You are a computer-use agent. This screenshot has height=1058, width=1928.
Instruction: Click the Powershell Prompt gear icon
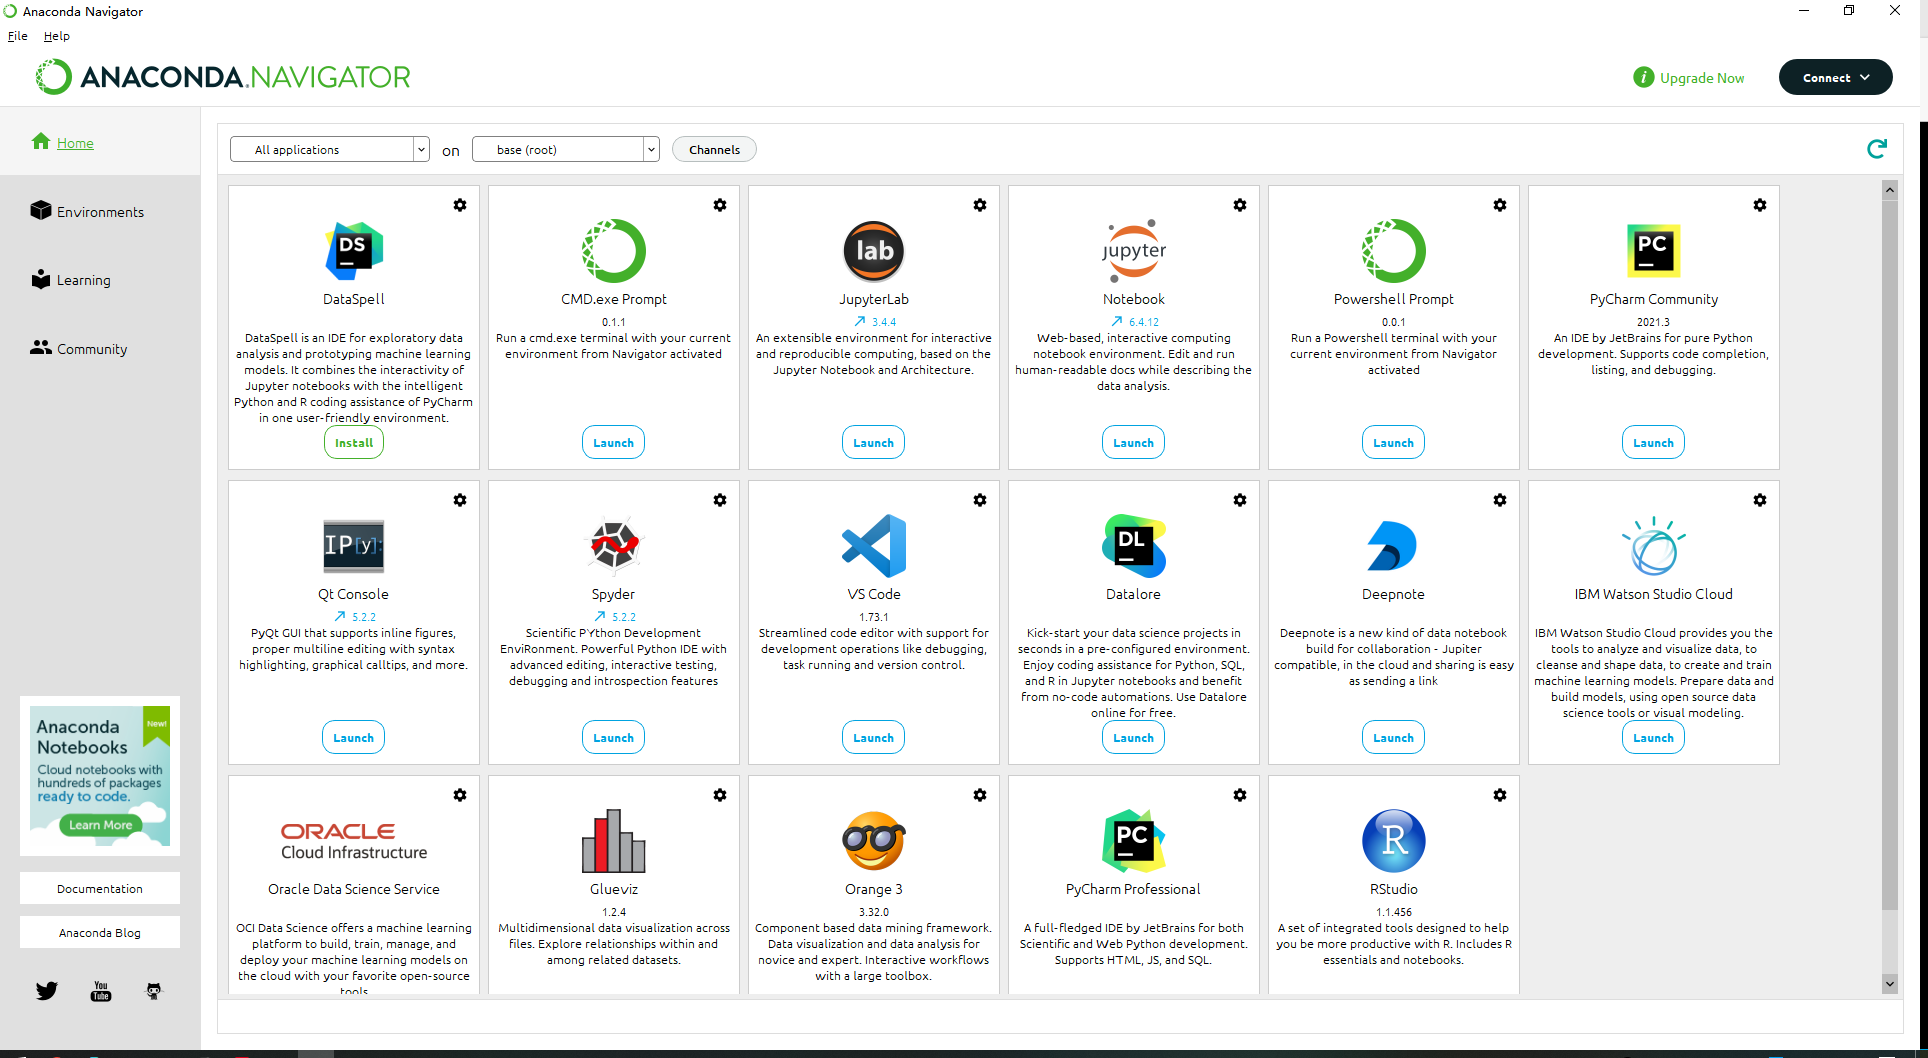1500,205
